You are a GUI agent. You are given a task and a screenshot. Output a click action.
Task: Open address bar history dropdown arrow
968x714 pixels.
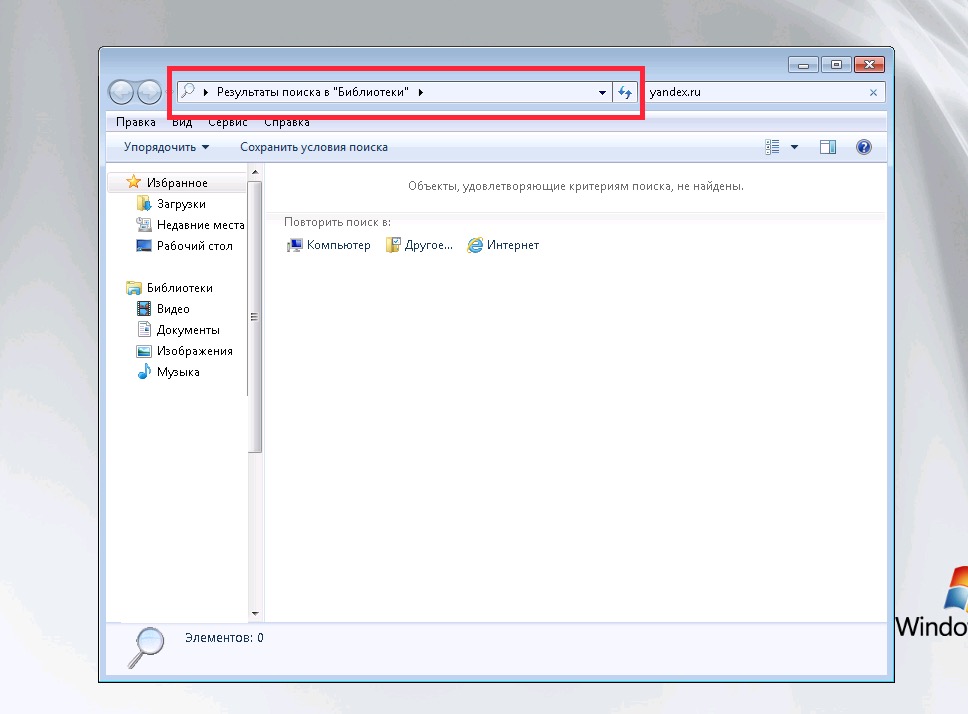click(x=602, y=93)
